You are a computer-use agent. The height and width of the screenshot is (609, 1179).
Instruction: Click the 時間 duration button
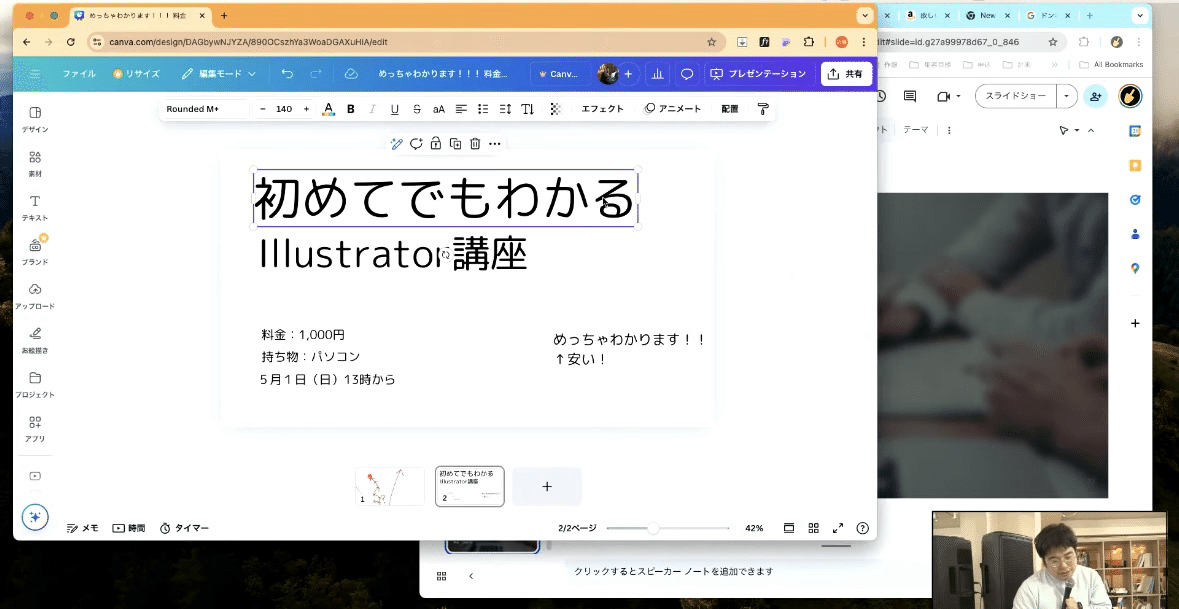click(x=129, y=528)
